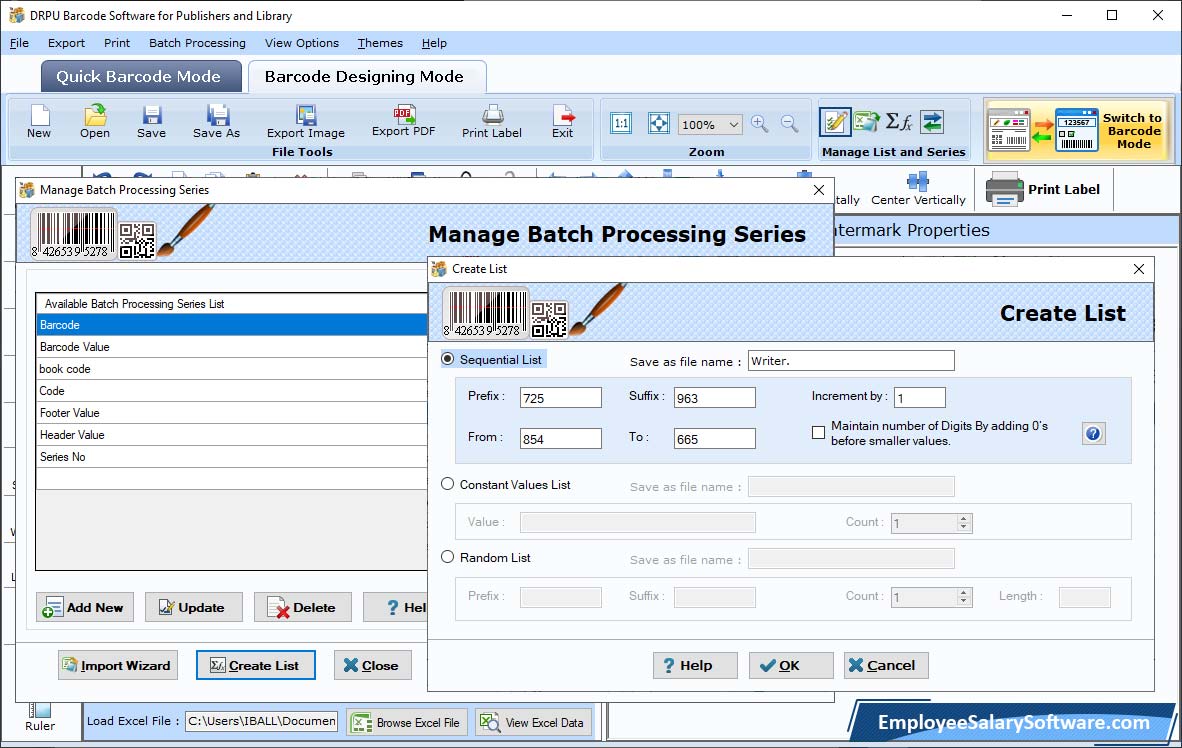Enable Maintain number of Digits checkbox
This screenshot has height=748, width=1182.
[x=818, y=432]
